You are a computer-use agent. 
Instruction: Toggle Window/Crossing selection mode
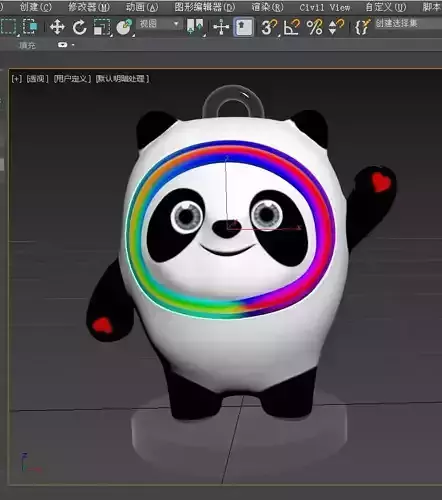click(30, 27)
